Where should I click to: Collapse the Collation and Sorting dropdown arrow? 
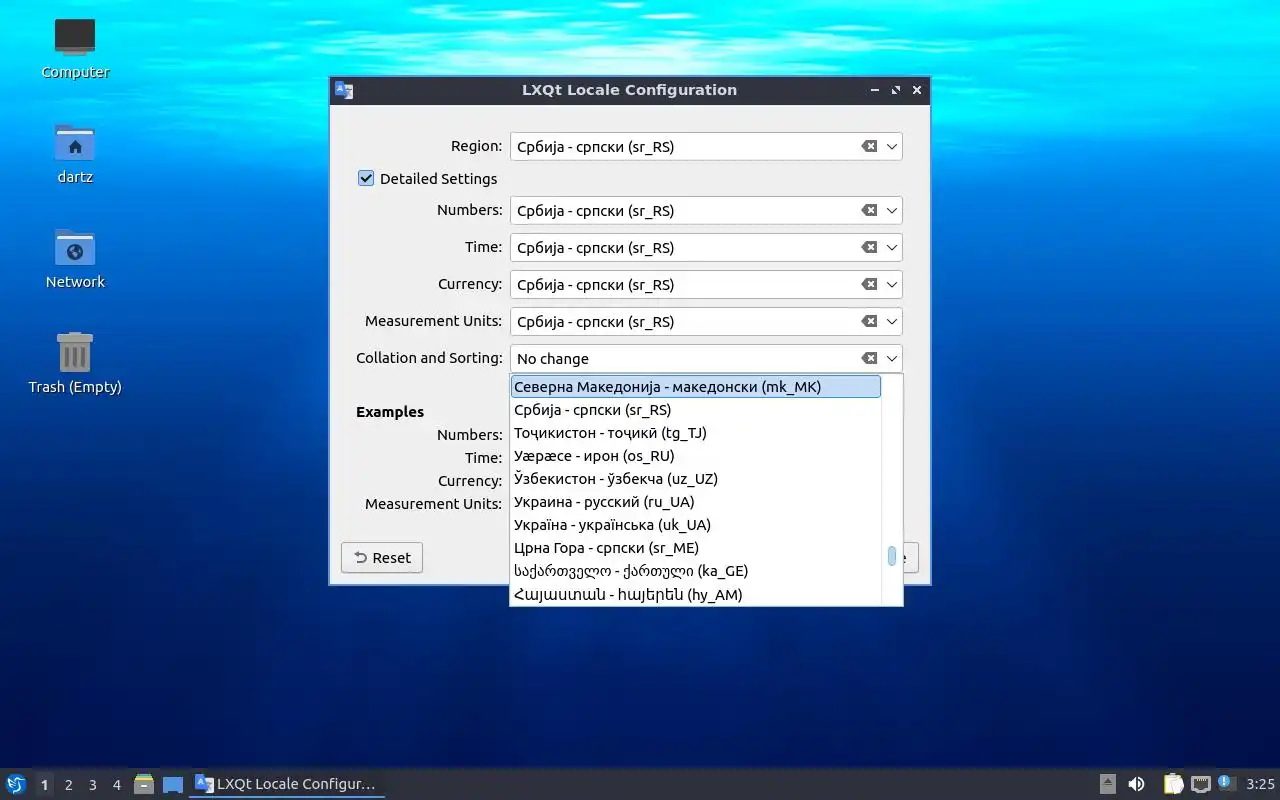(892, 358)
